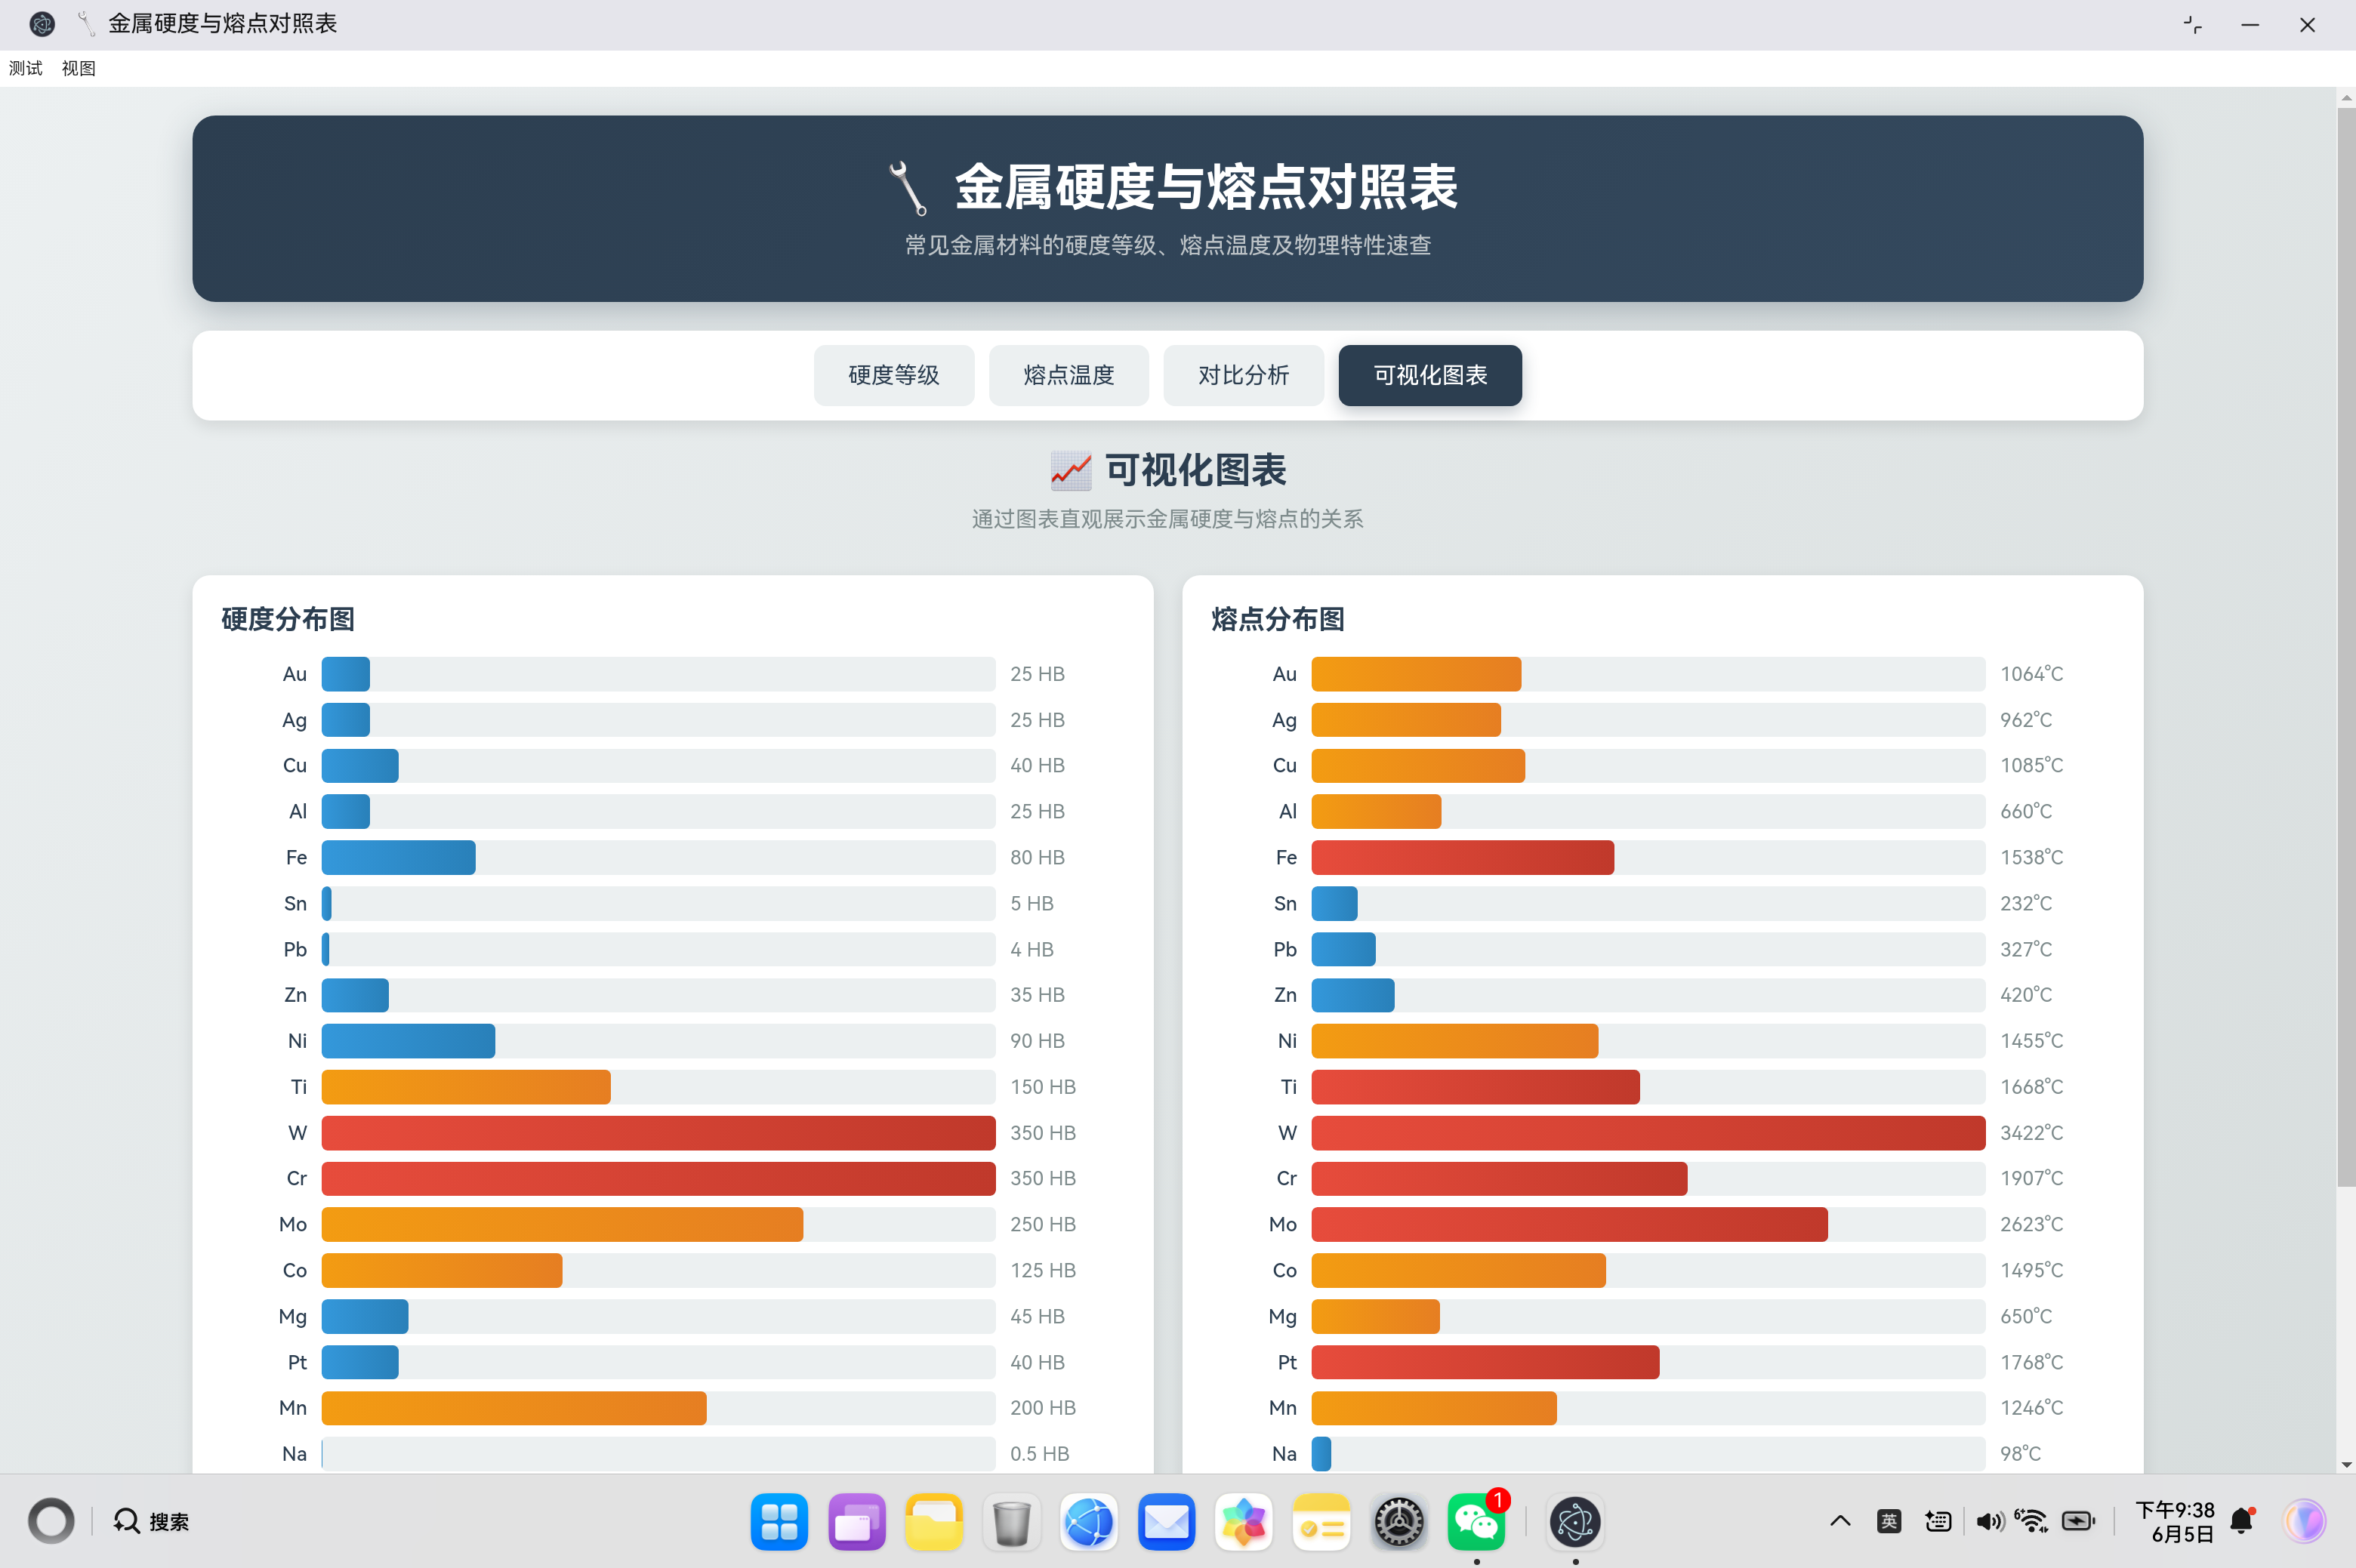This screenshot has width=2356, height=1568.
Task: Open the purple multitasking window icon
Action: click(x=857, y=1521)
